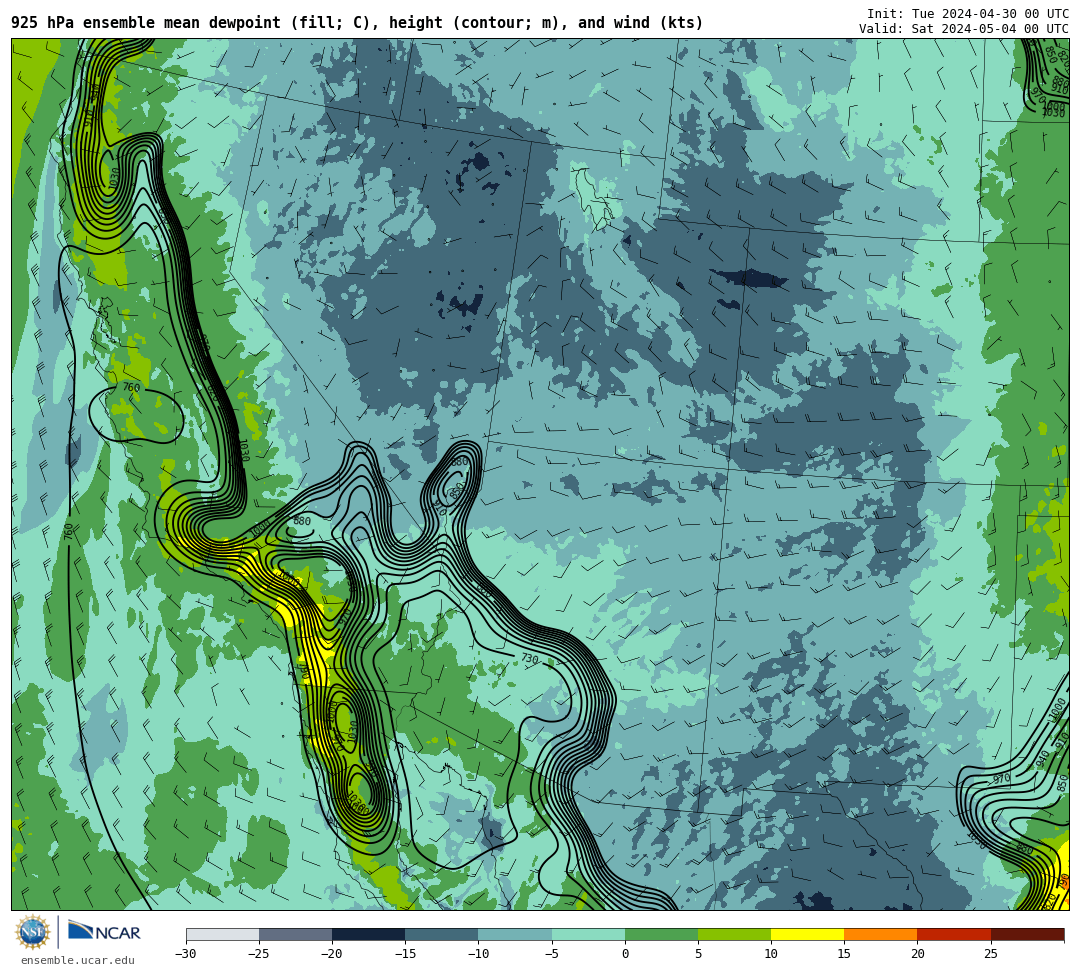Image resolution: width=1080 pixels, height=973 pixels.
Task: Click the positive '10' colorbar tick label
Action: click(x=771, y=954)
